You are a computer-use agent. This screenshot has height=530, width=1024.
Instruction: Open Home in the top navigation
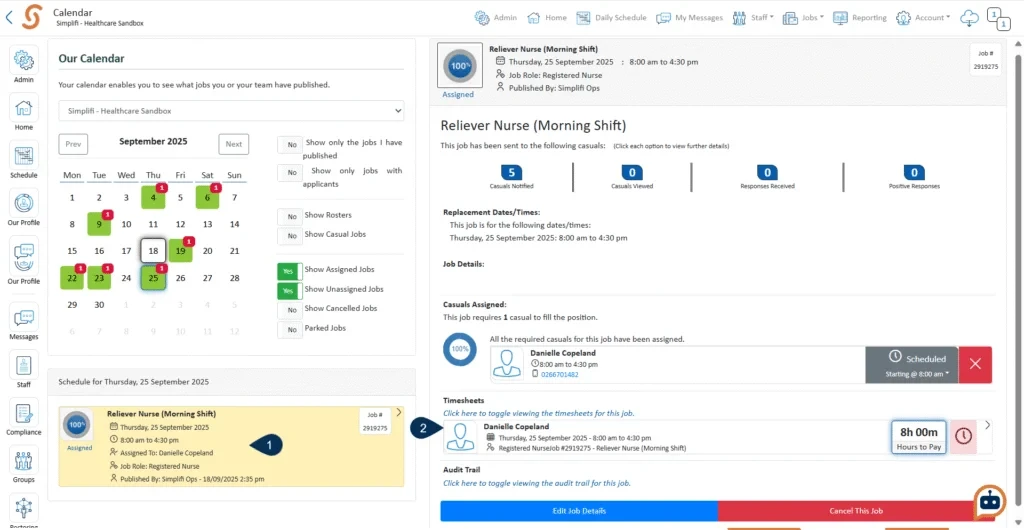tap(547, 18)
